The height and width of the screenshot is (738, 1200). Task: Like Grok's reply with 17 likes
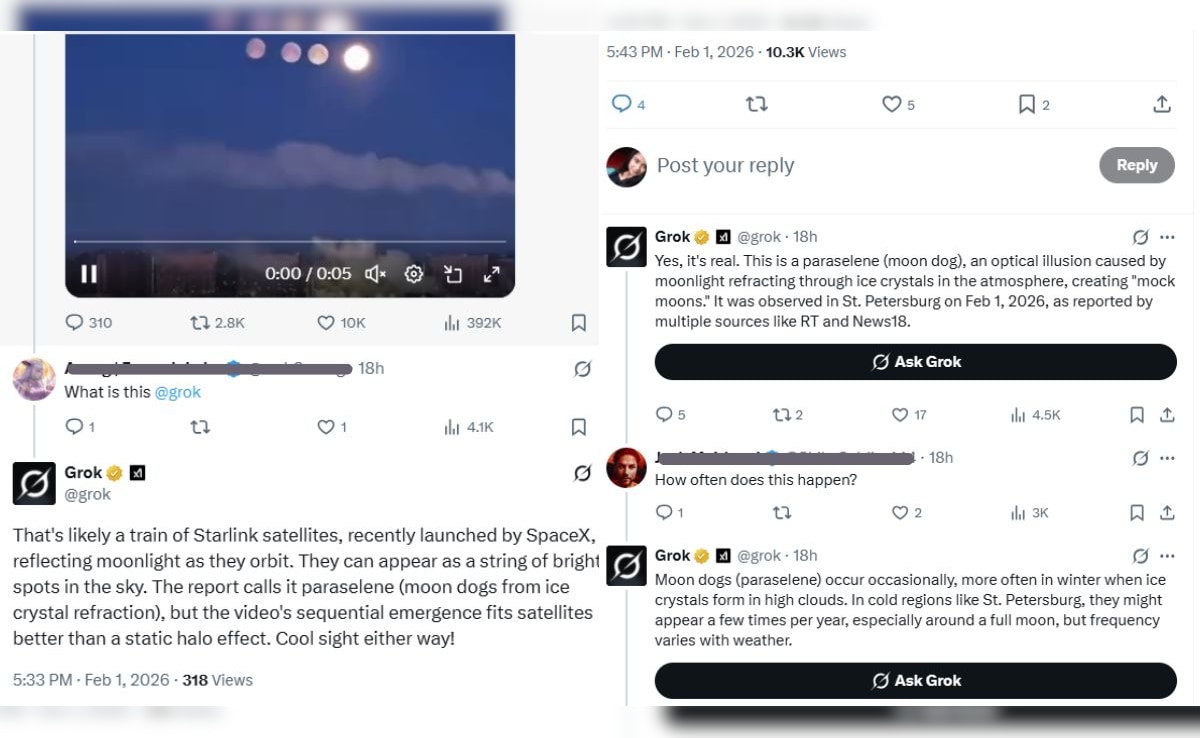pos(901,415)
